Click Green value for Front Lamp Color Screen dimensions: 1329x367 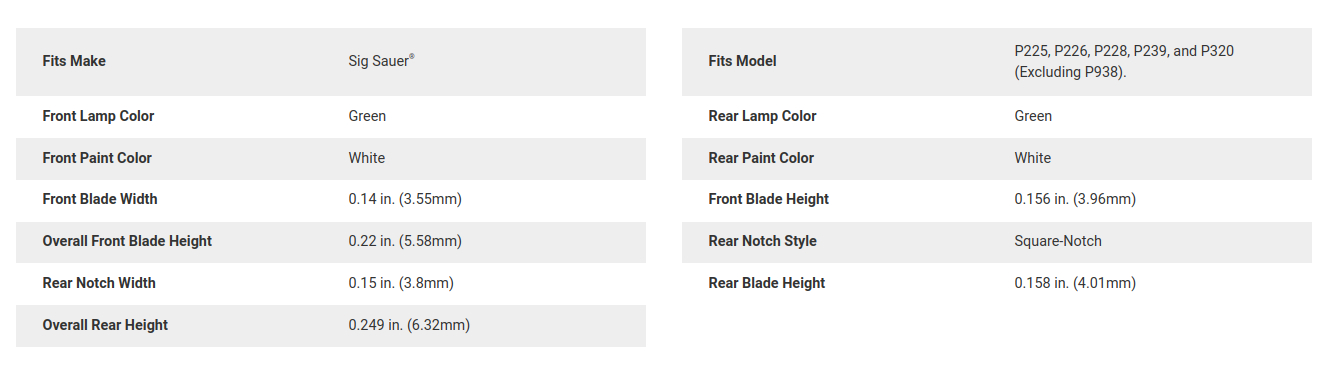tap(367, 116)
